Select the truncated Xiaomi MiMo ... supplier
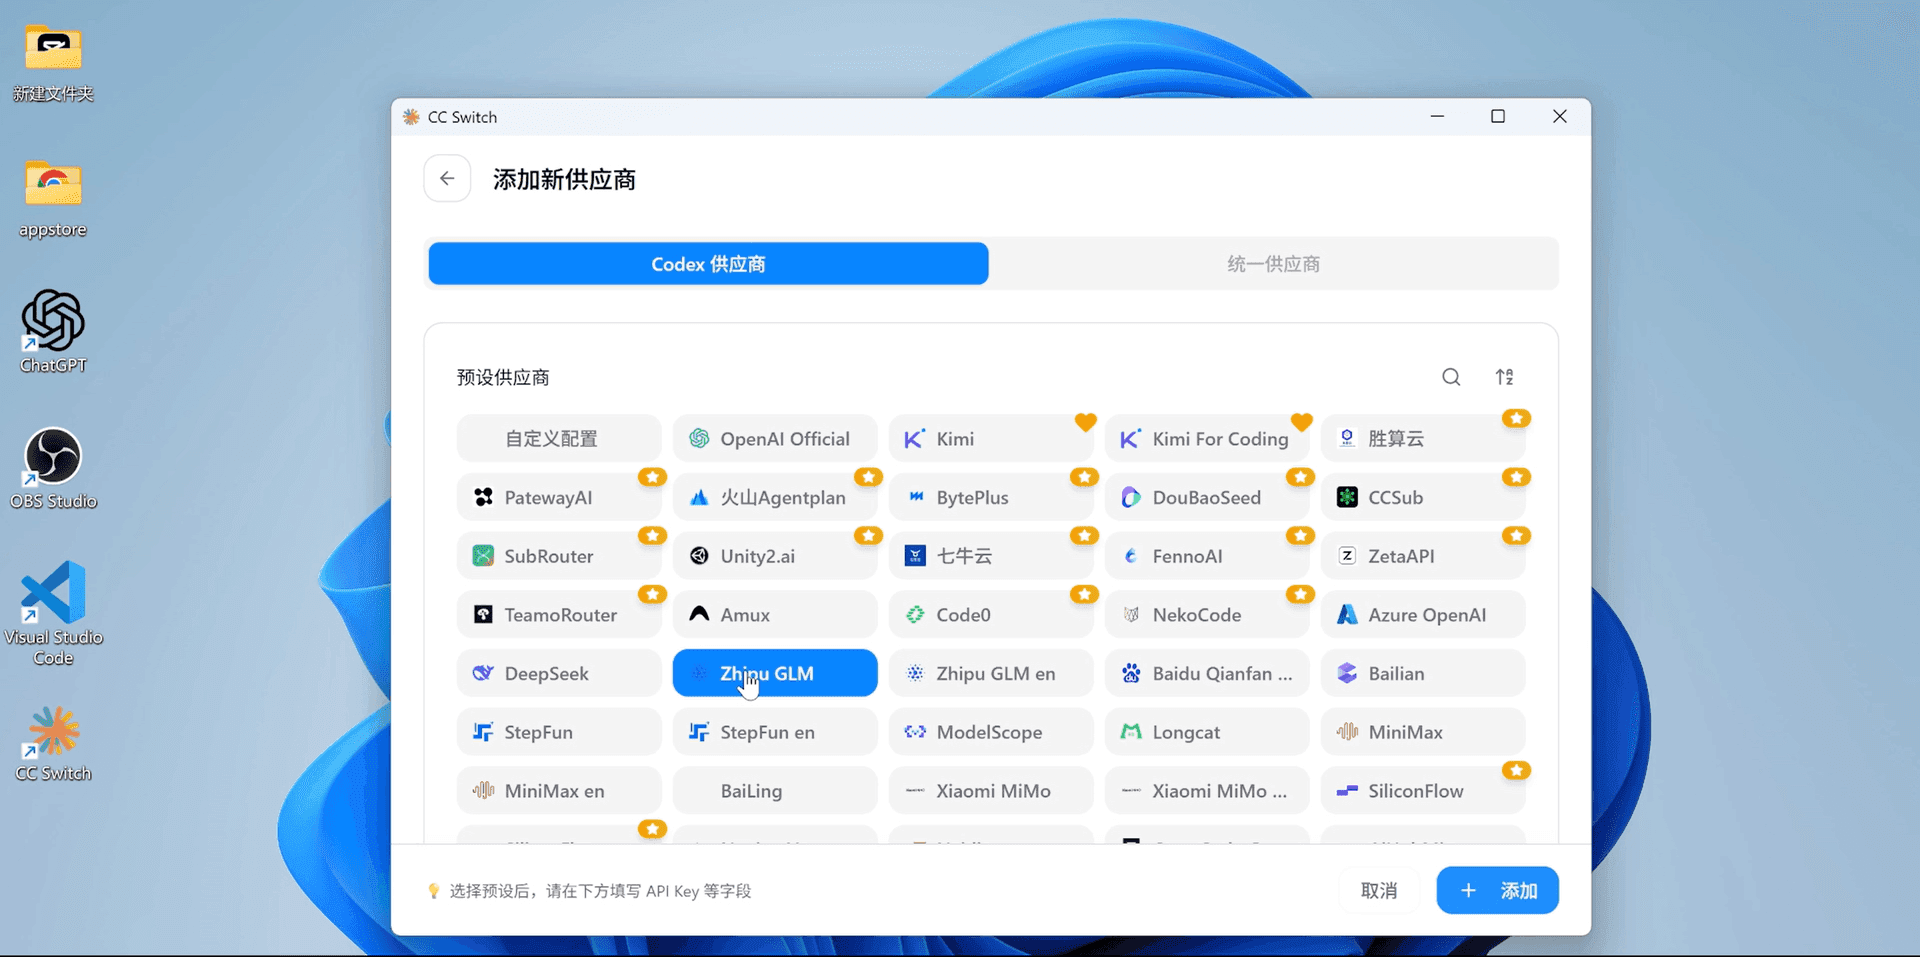Viewport: 1920px width, 957px height. (x=1207, y=791)
